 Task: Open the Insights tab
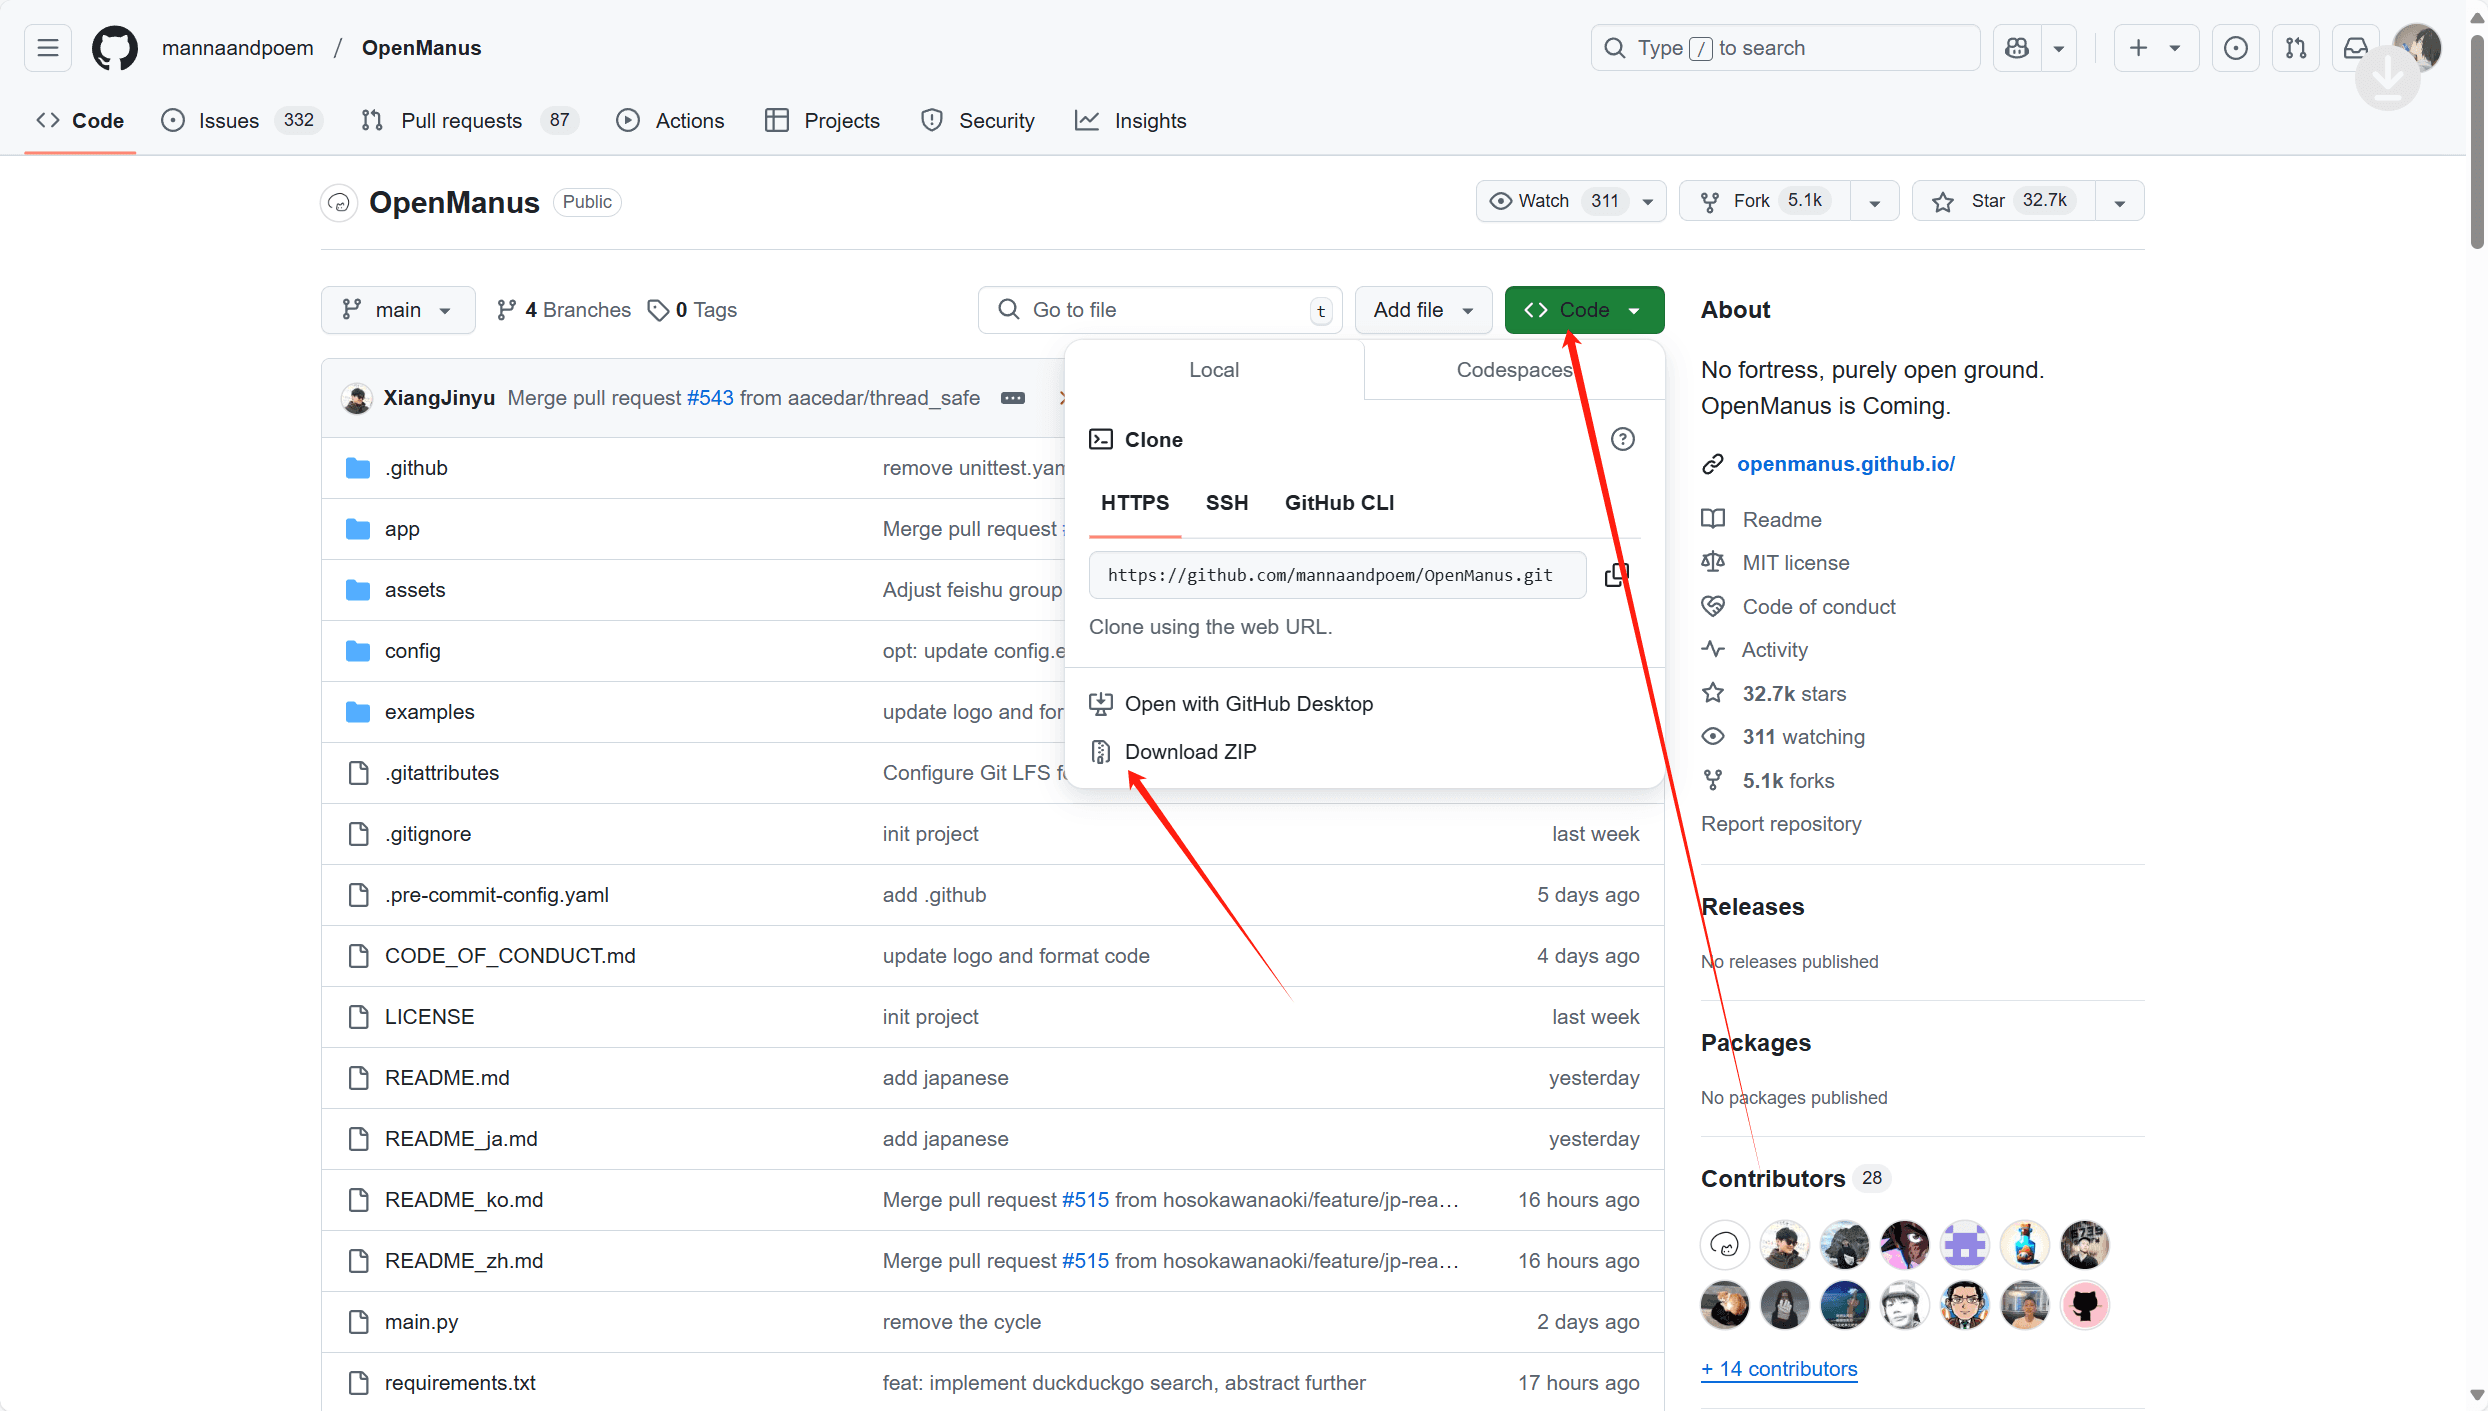1130,121
